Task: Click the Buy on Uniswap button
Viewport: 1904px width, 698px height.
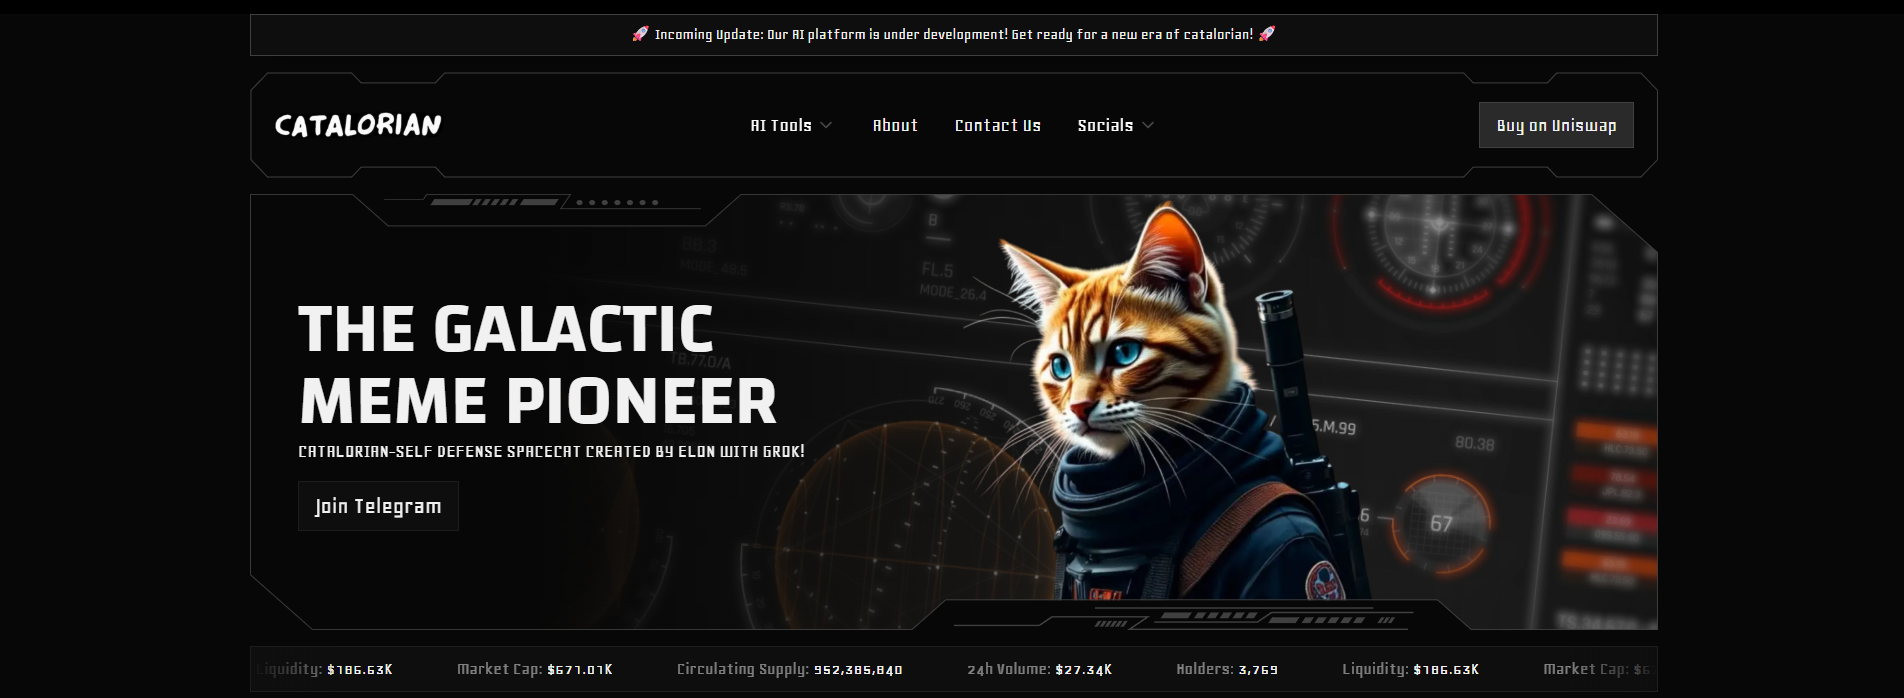Action: [x=1556, y=125]
